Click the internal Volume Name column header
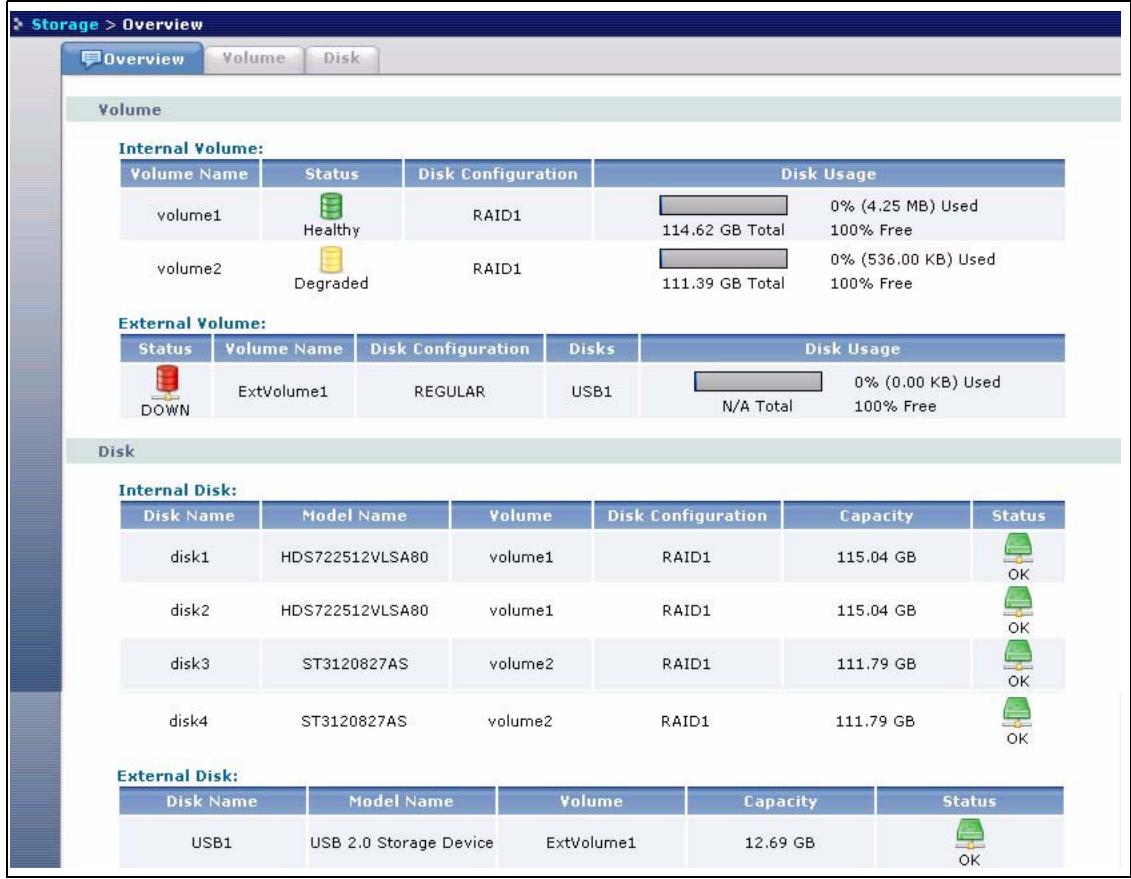The image size is (1131, 879). pyautogui.click(x=190, y=174)
